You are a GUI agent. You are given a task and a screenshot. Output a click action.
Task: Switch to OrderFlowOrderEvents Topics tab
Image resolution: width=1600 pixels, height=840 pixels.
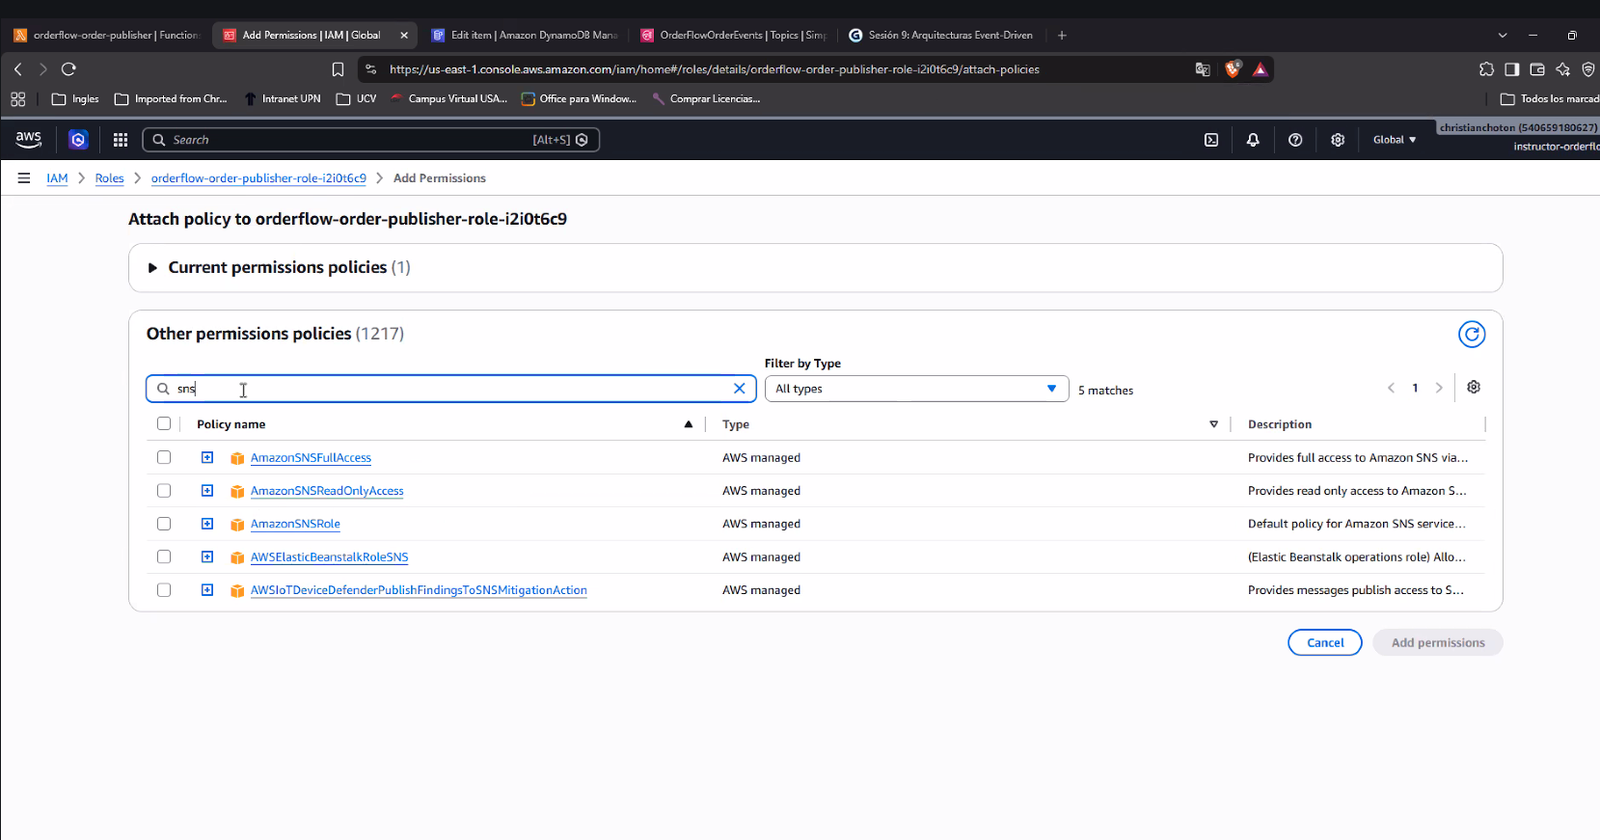733,35
